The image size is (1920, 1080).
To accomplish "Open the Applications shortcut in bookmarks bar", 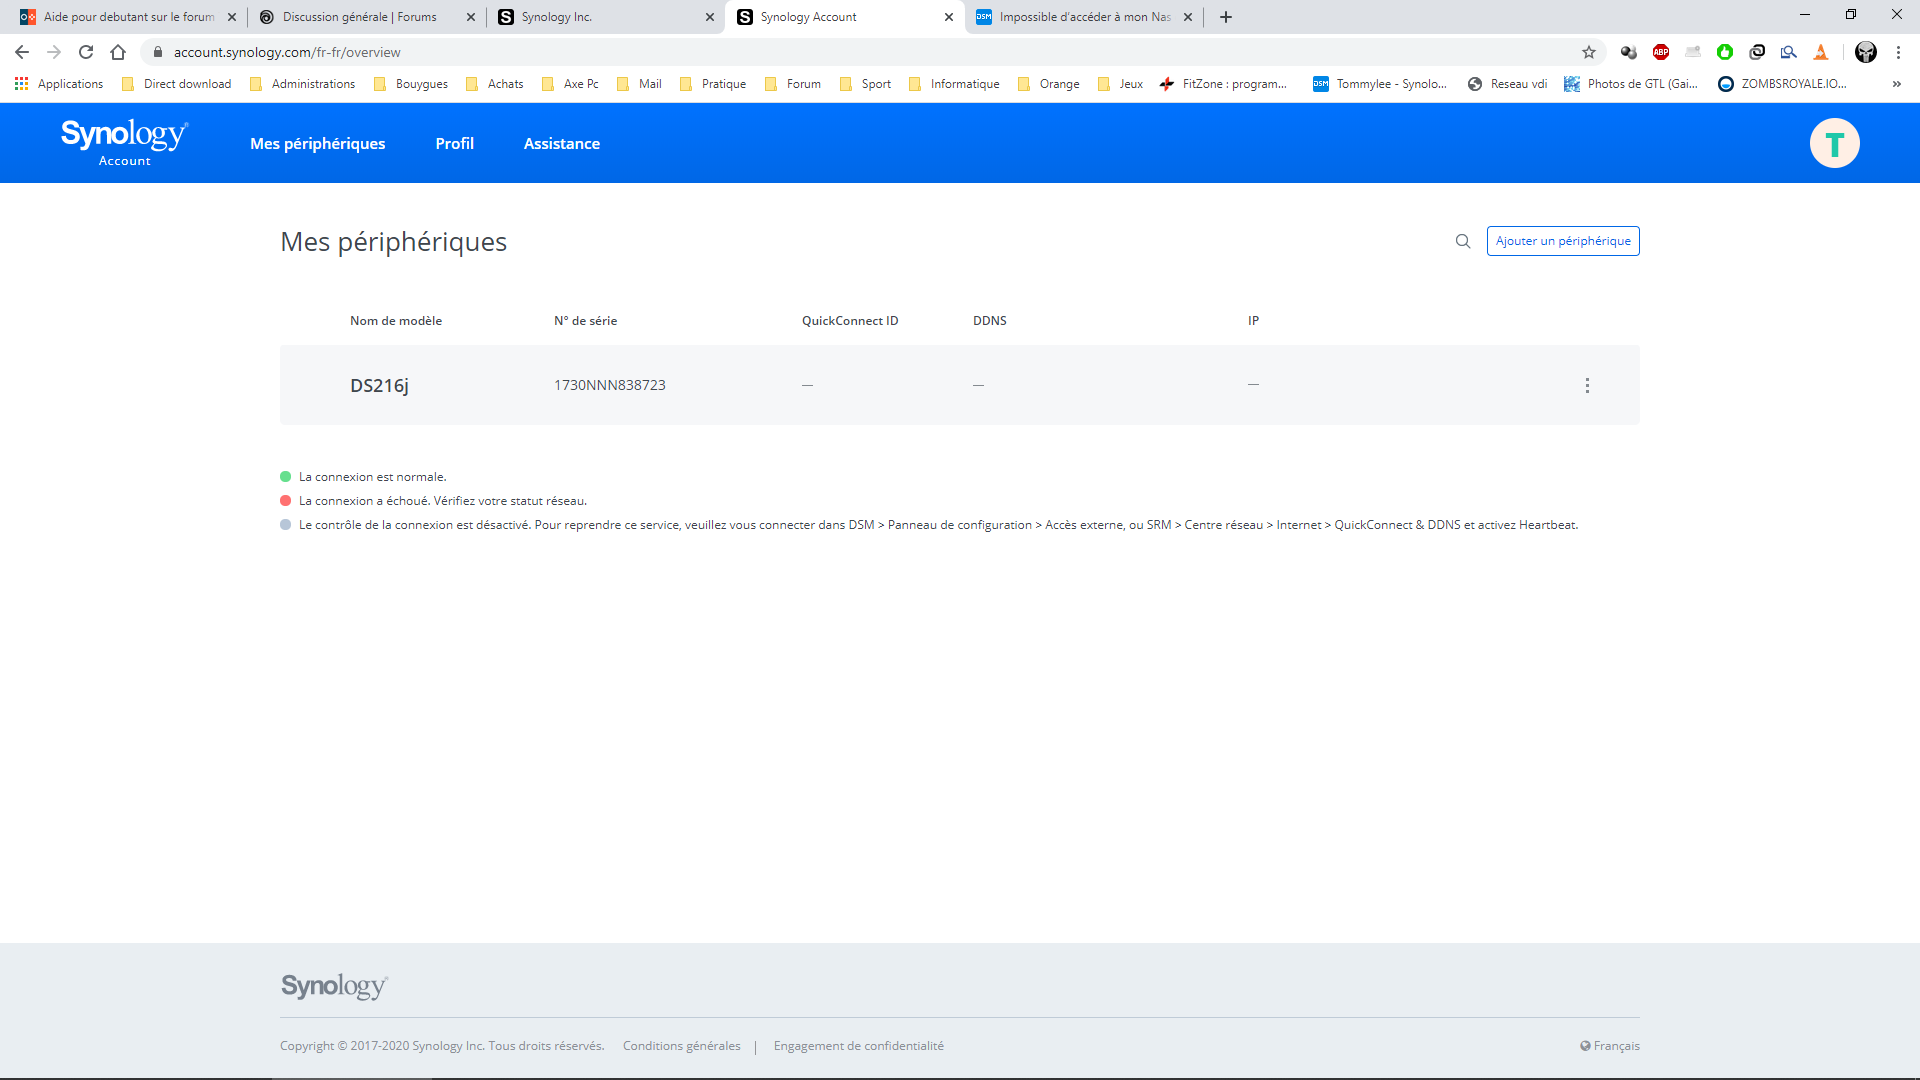I will tap(59, 84).
